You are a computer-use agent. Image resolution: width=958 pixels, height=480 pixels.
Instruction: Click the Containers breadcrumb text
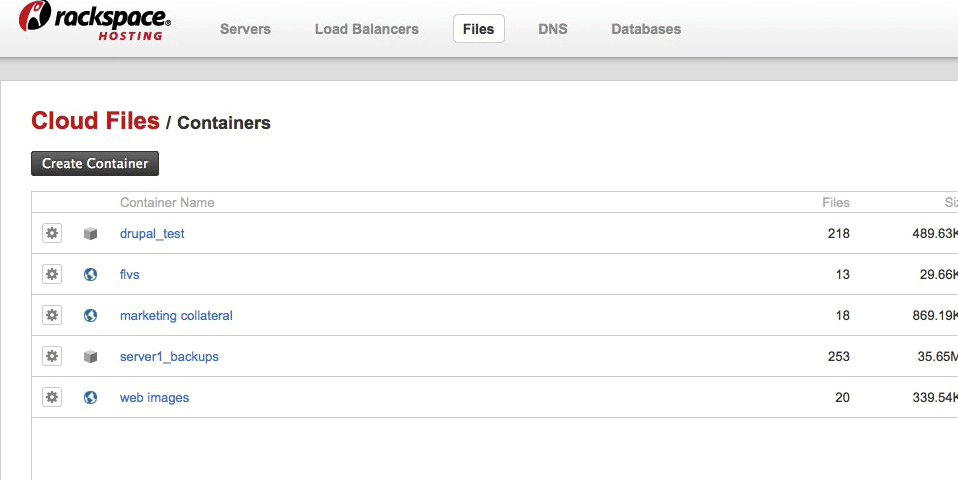pyautogui.click(x=224, y=123)
